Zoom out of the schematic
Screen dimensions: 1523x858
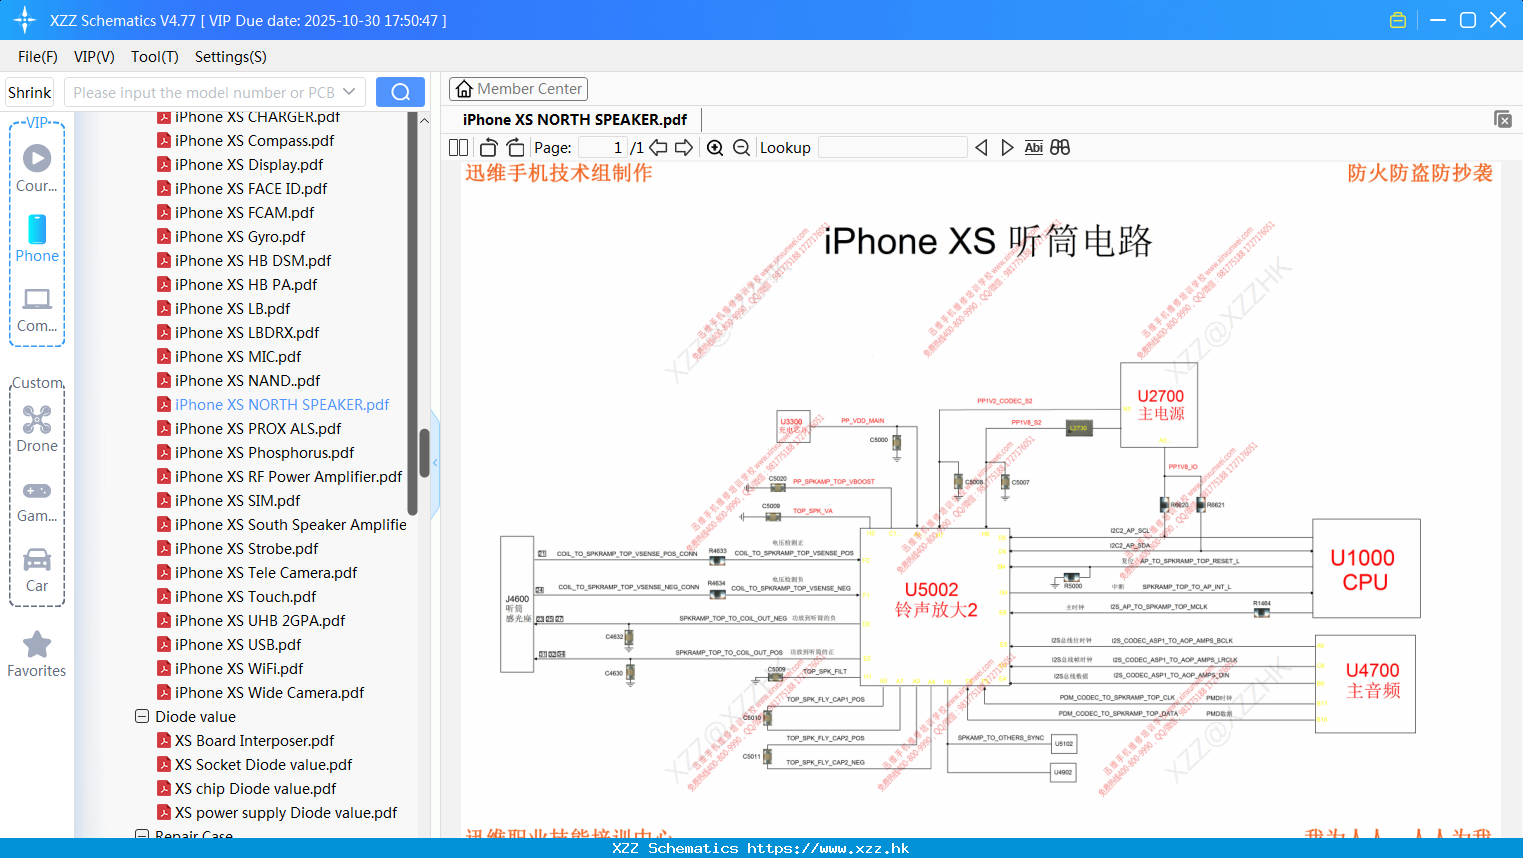coord(741,147)
